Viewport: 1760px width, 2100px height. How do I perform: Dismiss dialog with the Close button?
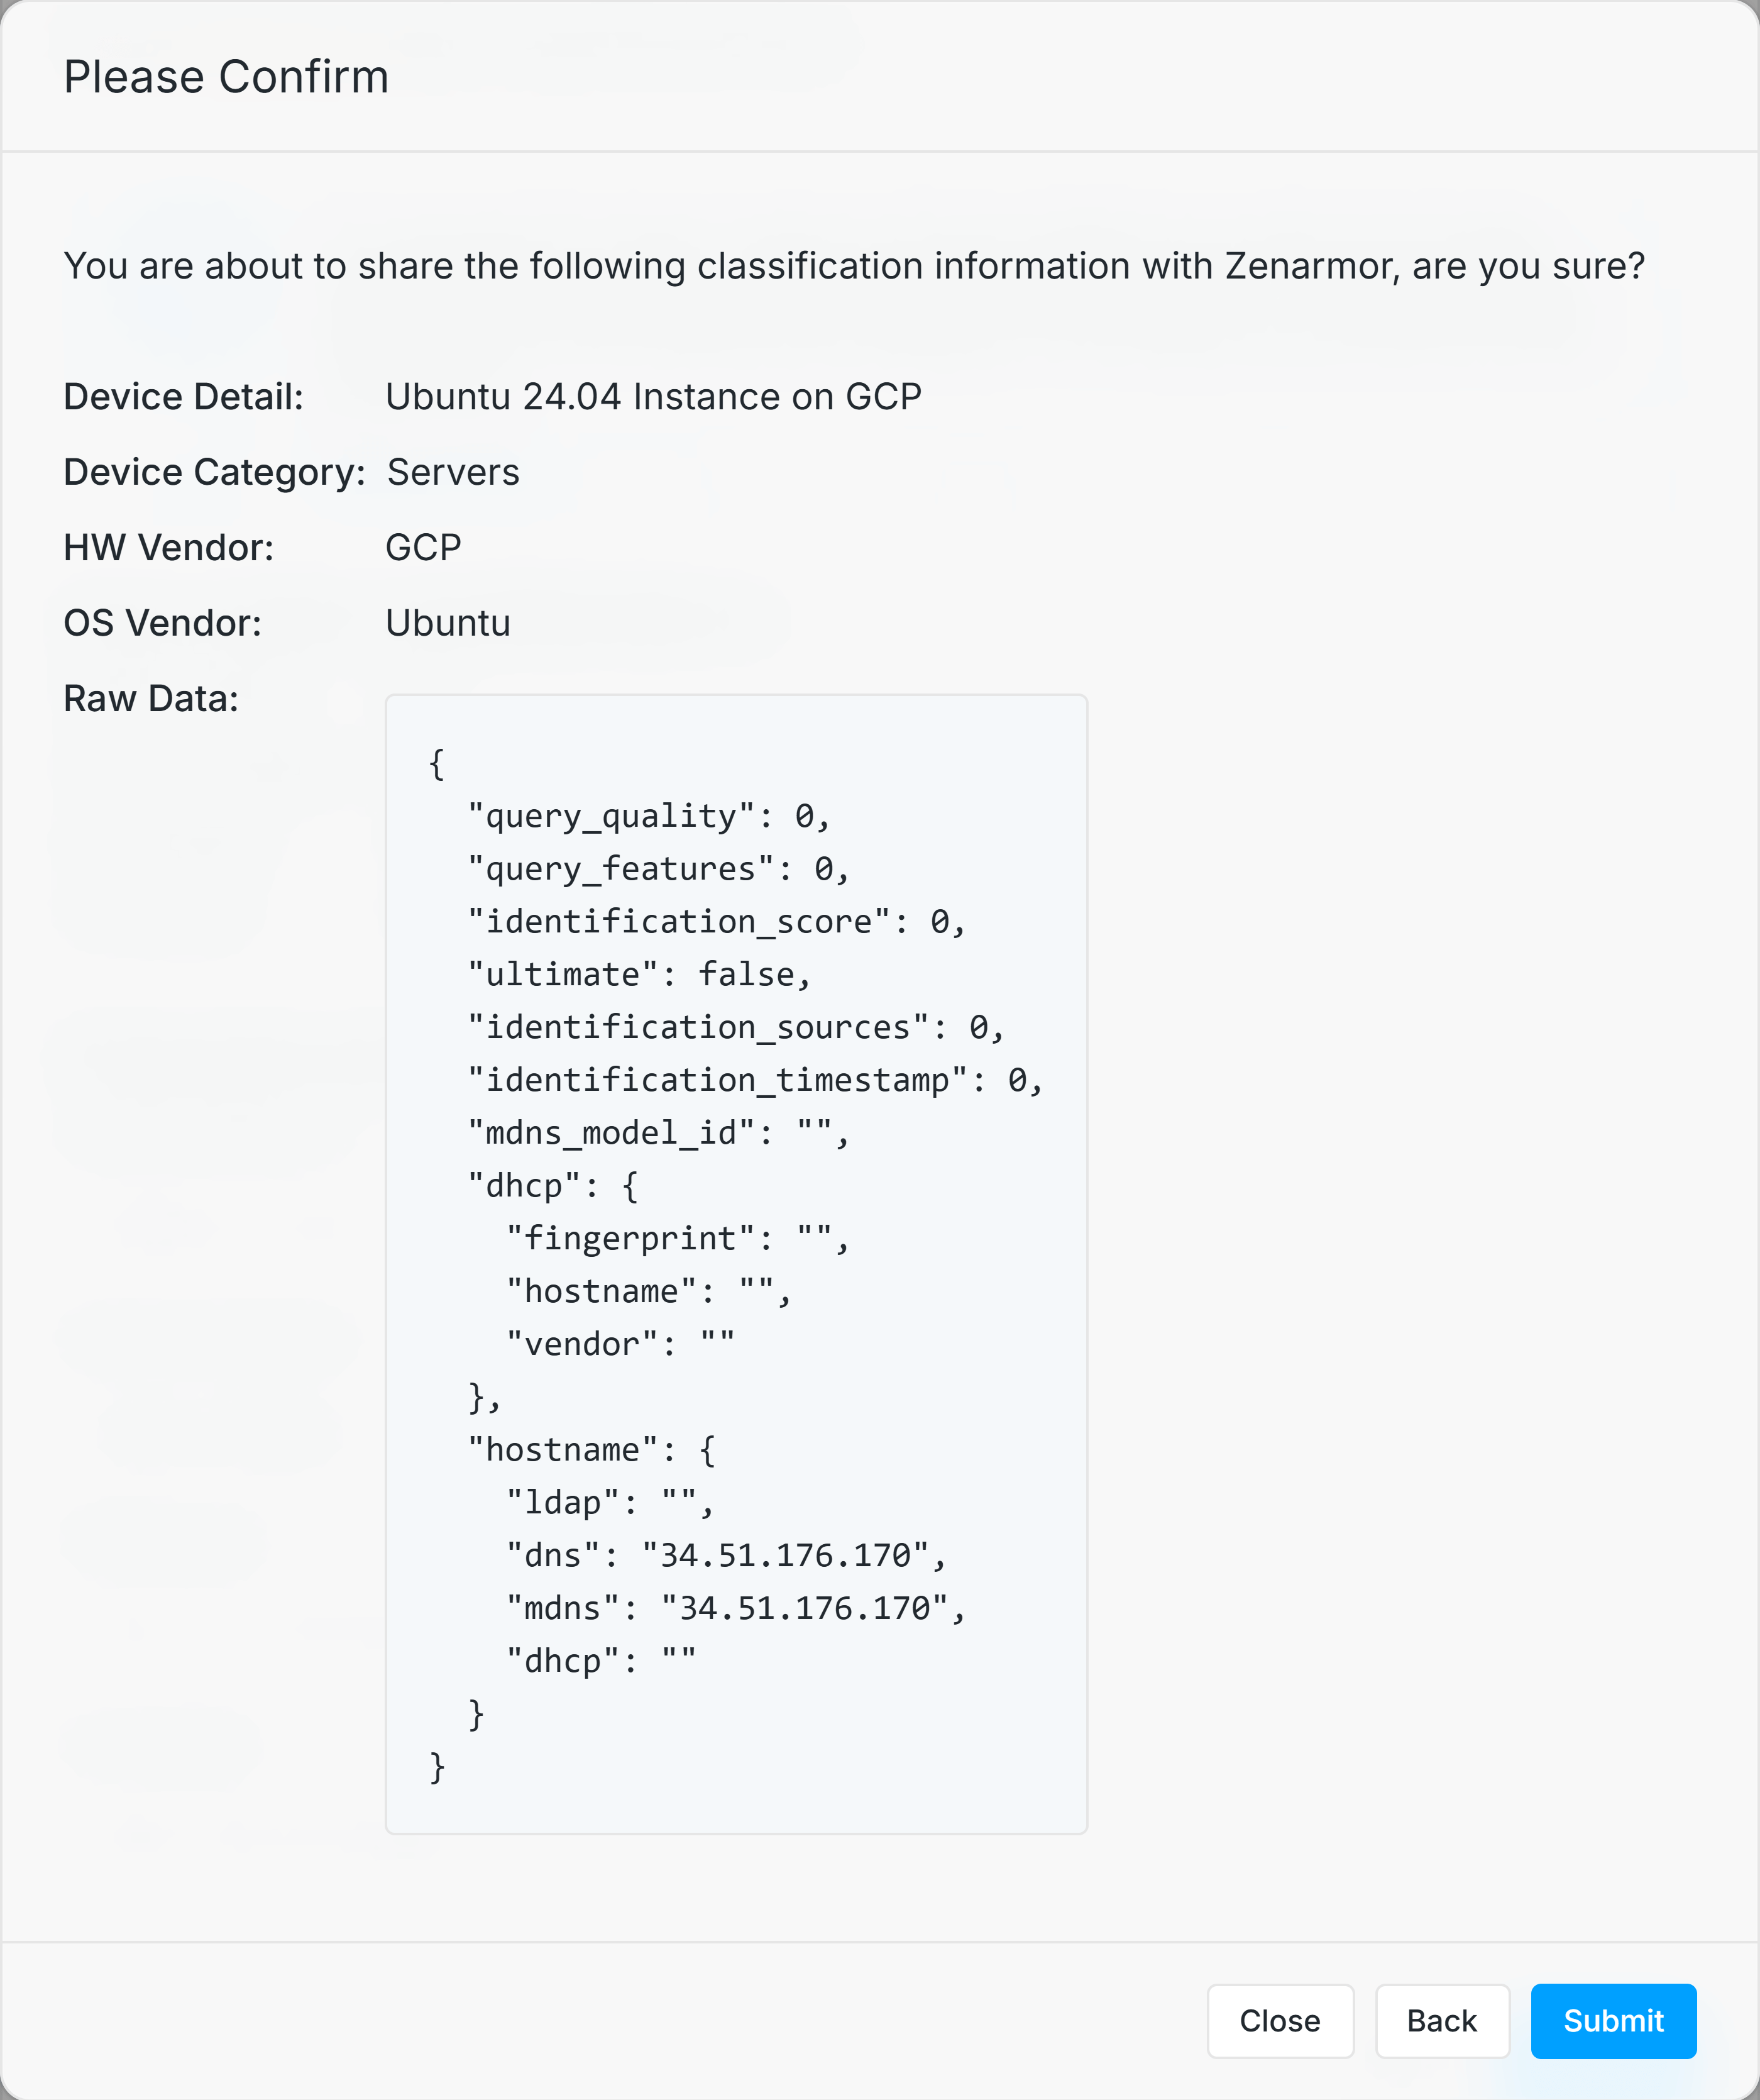(1280, 2021)
